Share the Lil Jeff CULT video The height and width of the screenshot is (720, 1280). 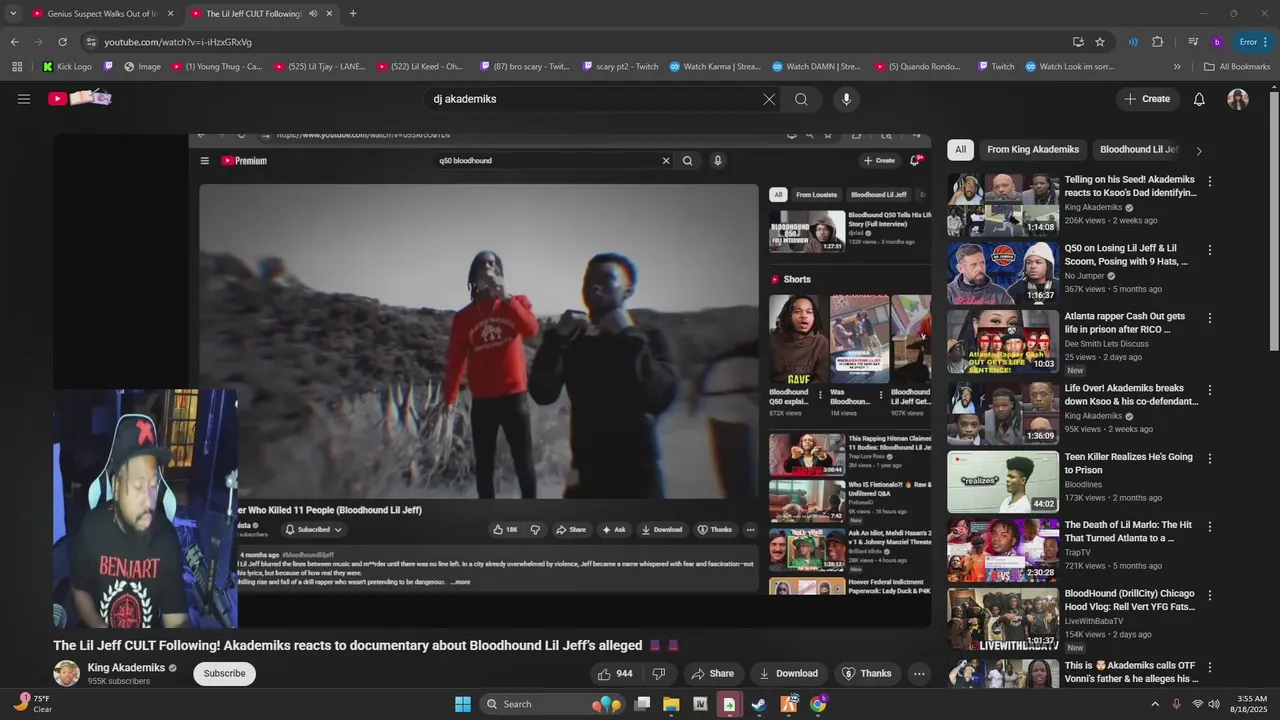(x=712, y=674)
